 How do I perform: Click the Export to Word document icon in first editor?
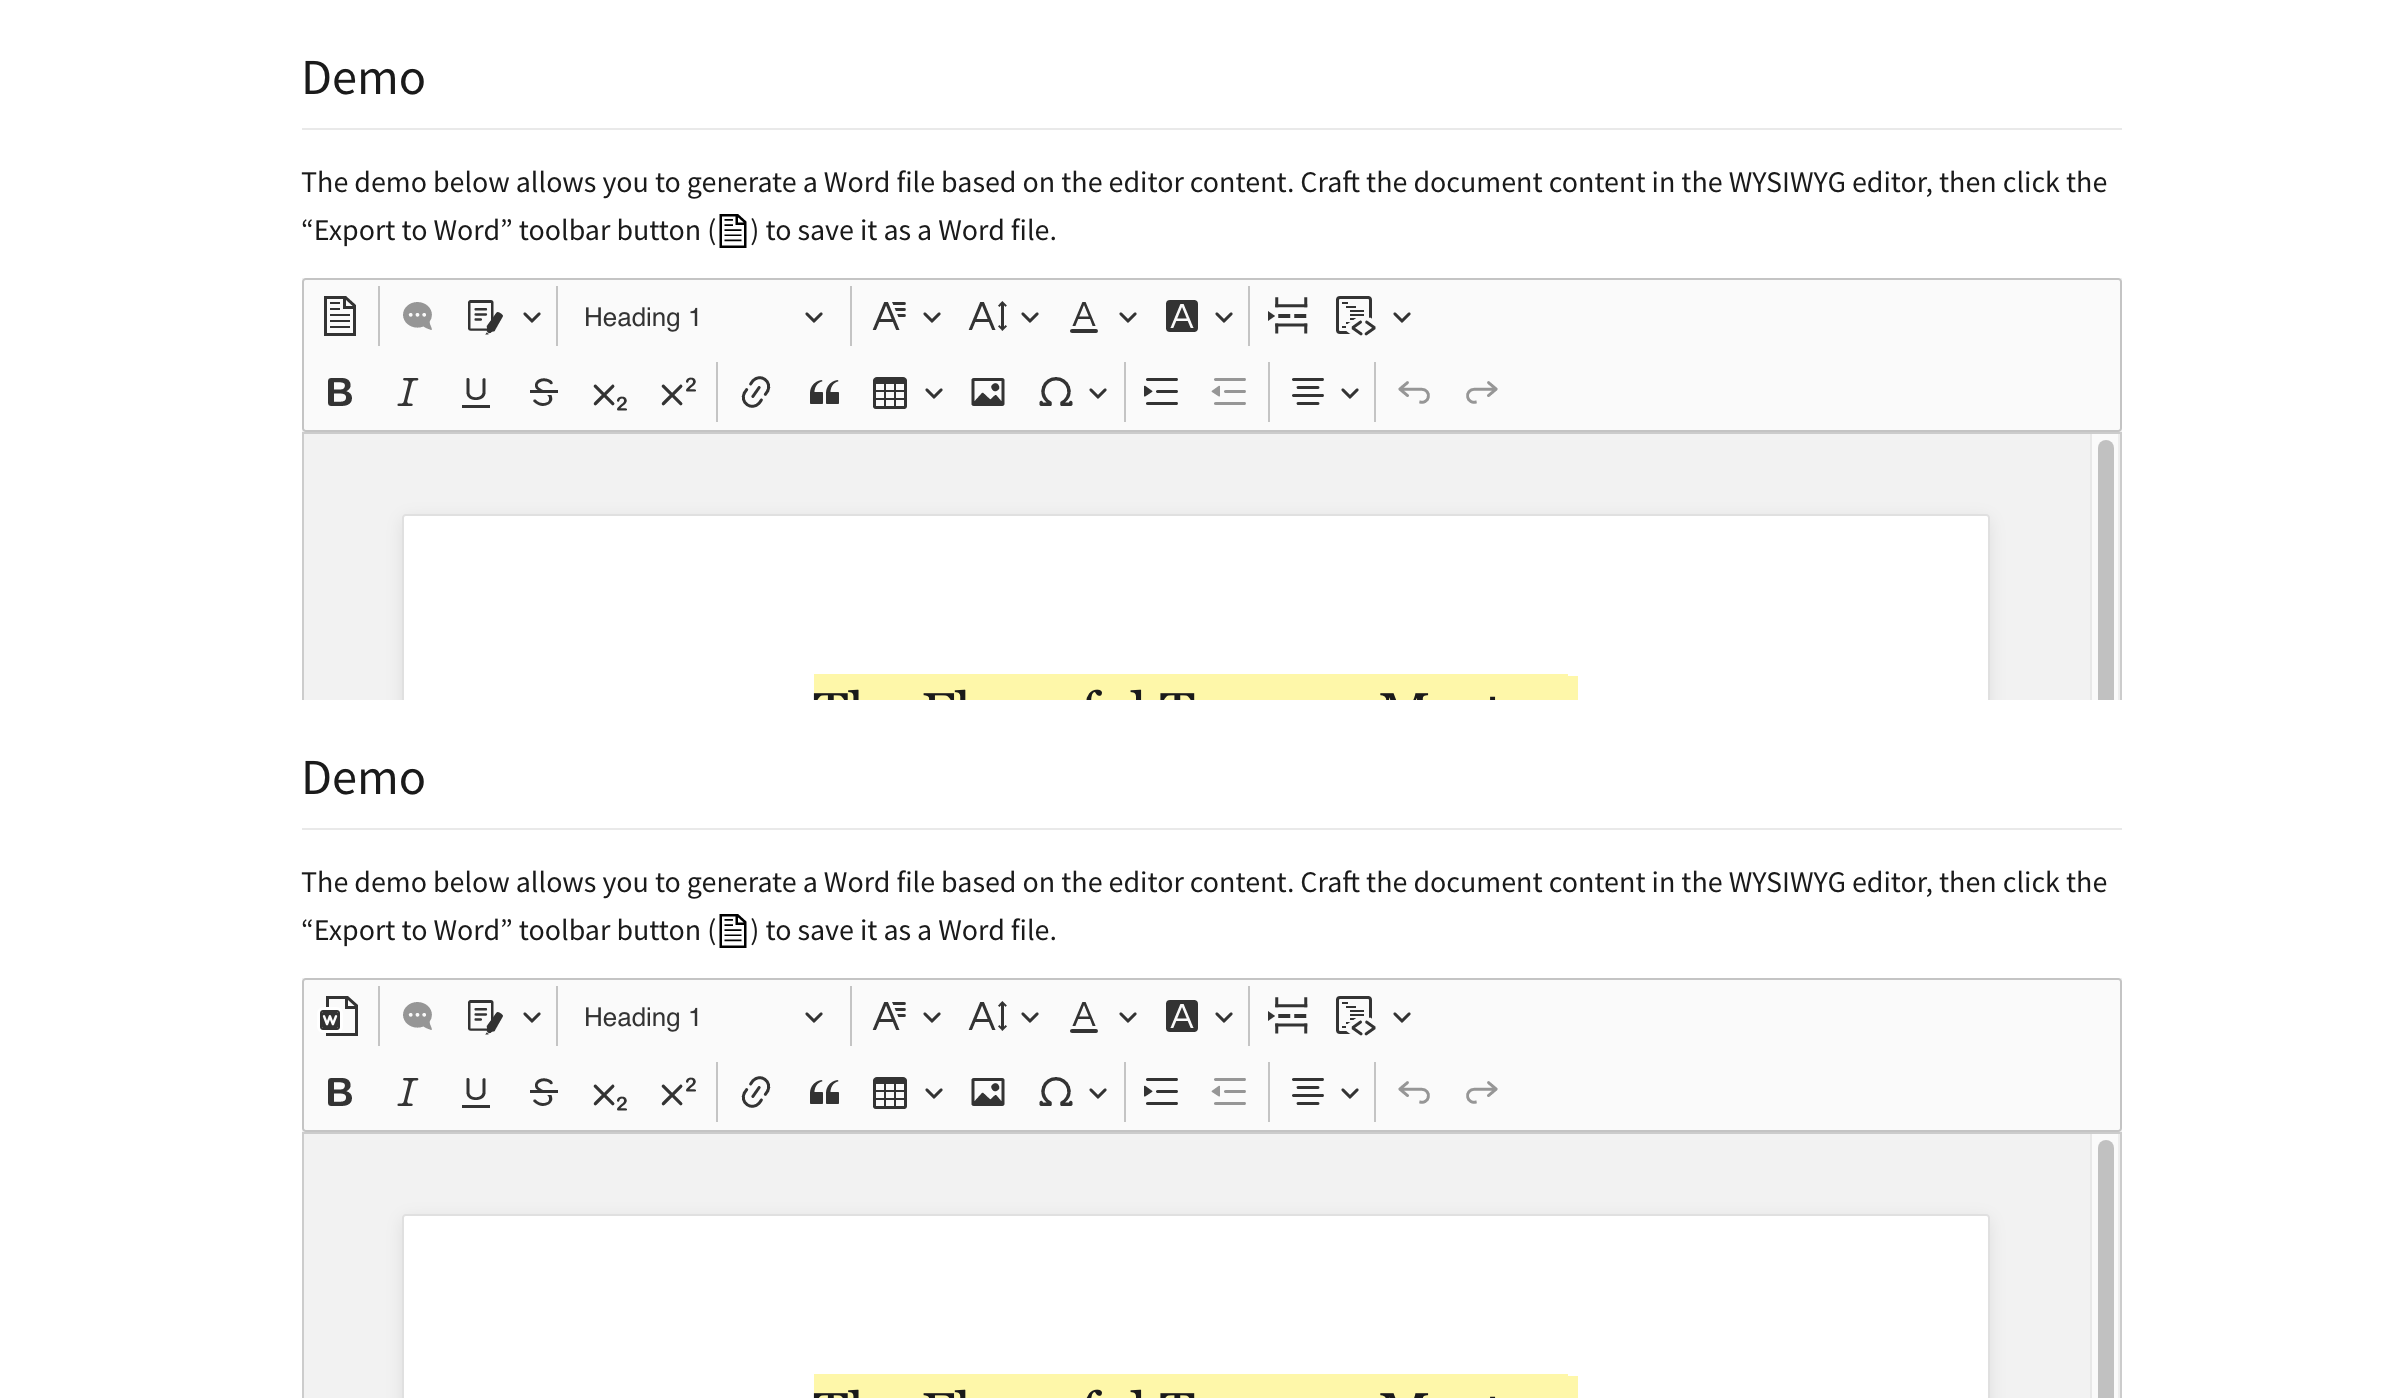point(340,317)
